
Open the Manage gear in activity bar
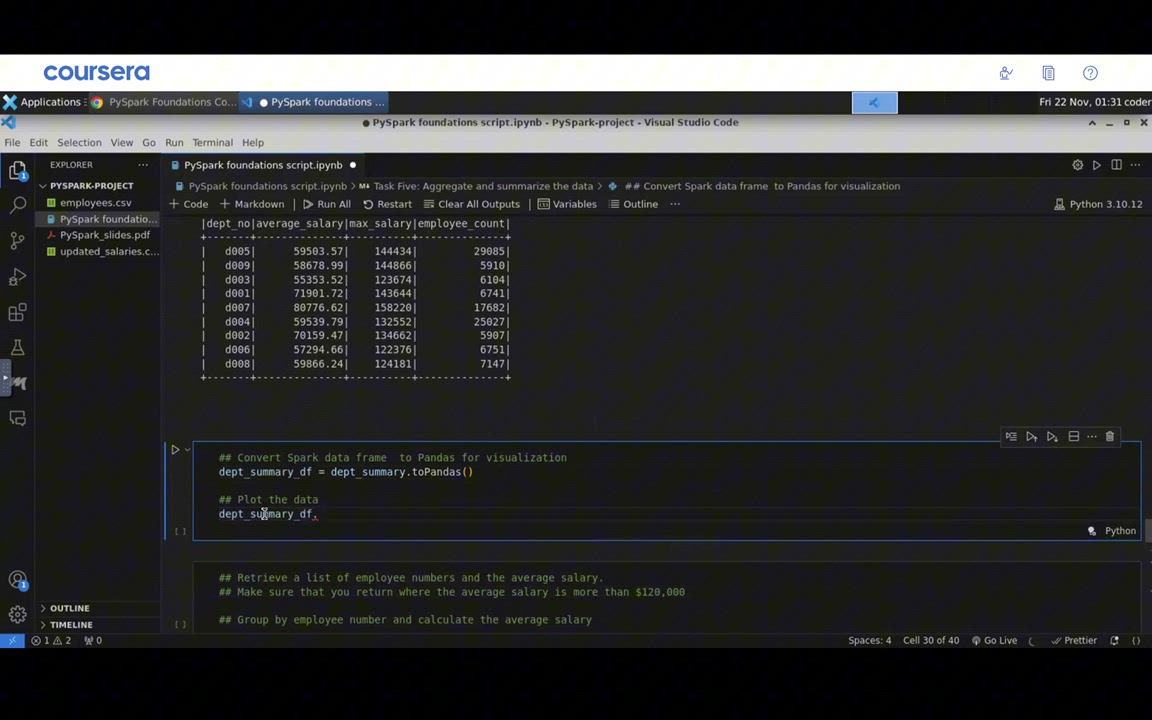click(18, 614)
